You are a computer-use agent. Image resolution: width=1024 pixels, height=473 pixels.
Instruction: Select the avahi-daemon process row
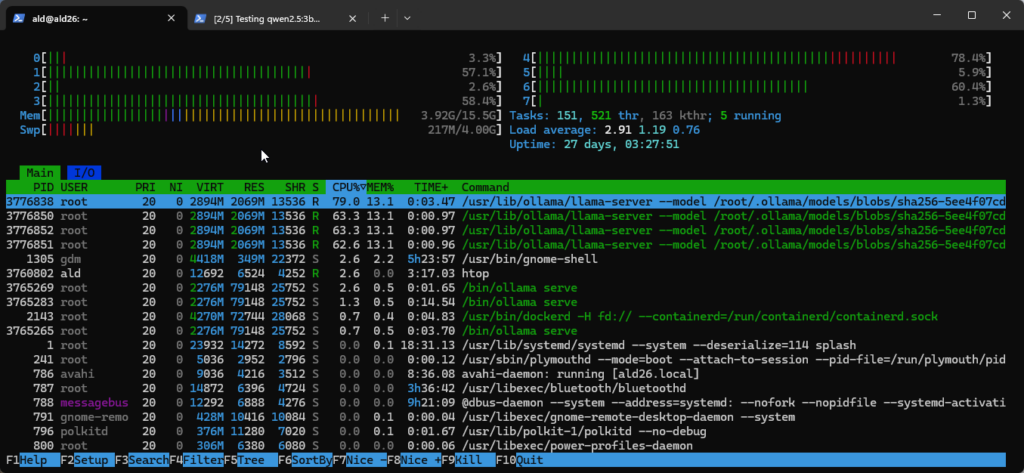point(506,374)
